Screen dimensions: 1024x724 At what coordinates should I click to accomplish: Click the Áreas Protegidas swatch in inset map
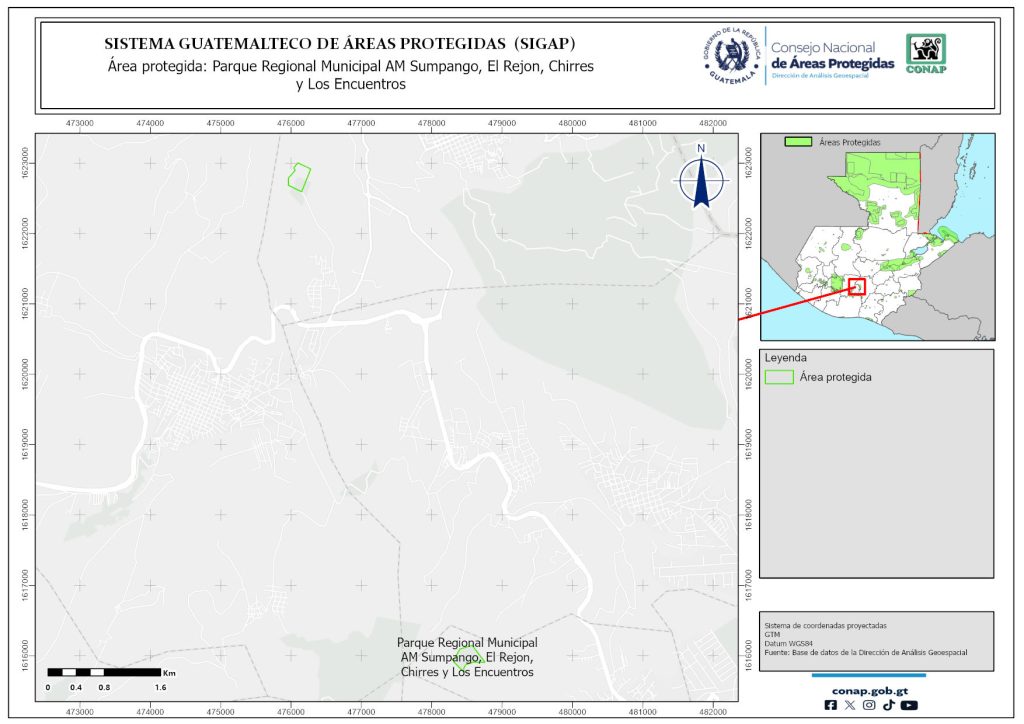[x=798, y=143]
